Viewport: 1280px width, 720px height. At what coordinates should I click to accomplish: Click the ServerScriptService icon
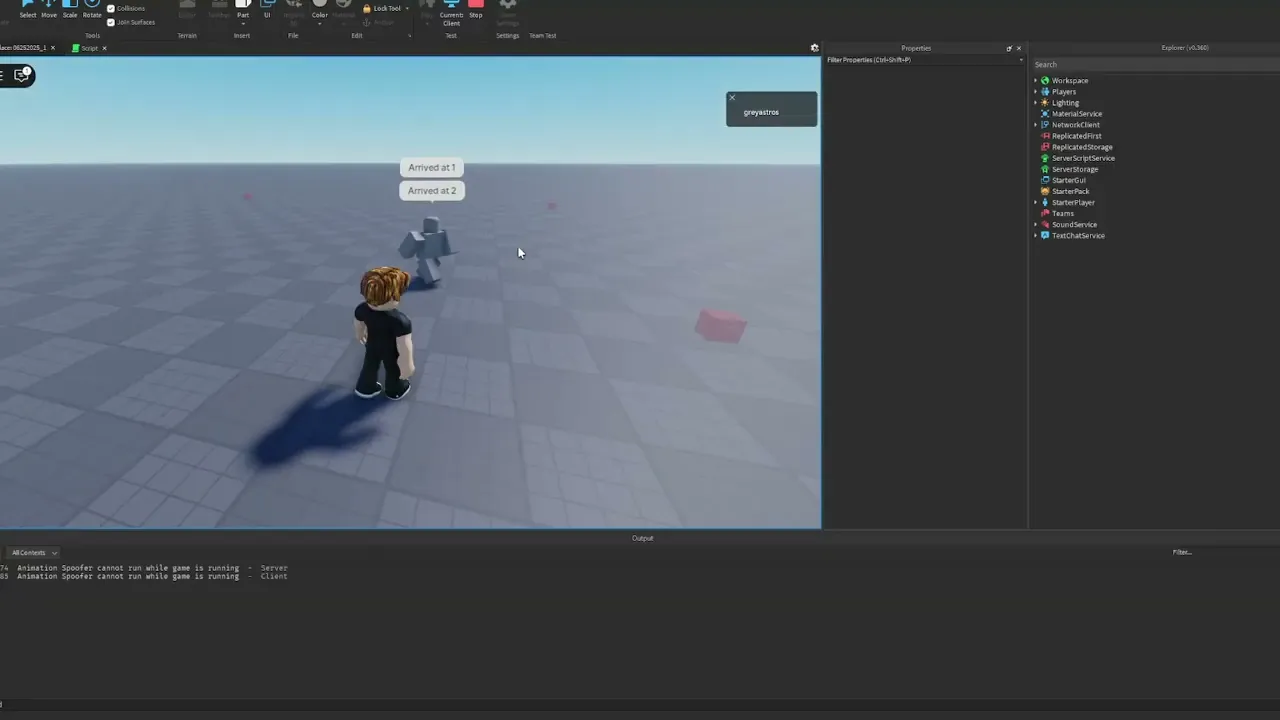click(x=1045, y=158)
